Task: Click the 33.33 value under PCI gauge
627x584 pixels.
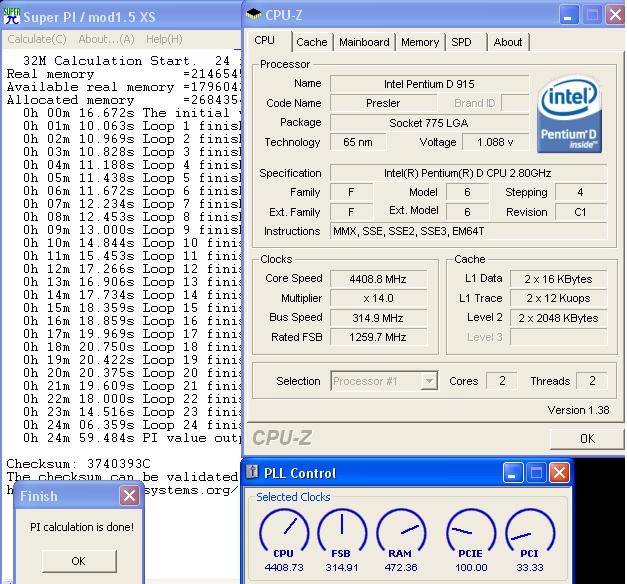Action: pos(530,567)
